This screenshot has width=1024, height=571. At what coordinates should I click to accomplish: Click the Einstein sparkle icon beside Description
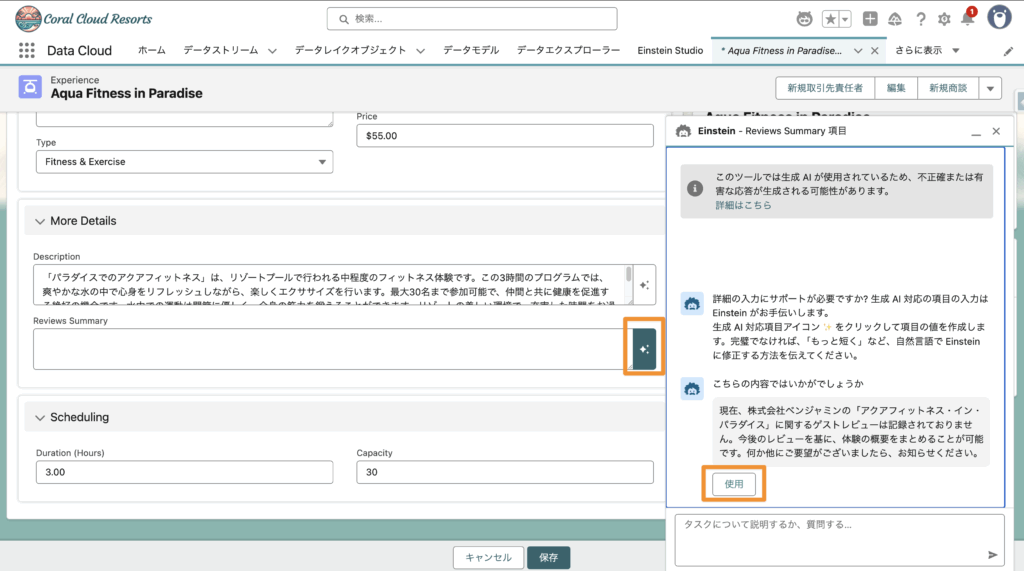pos(645,285)
